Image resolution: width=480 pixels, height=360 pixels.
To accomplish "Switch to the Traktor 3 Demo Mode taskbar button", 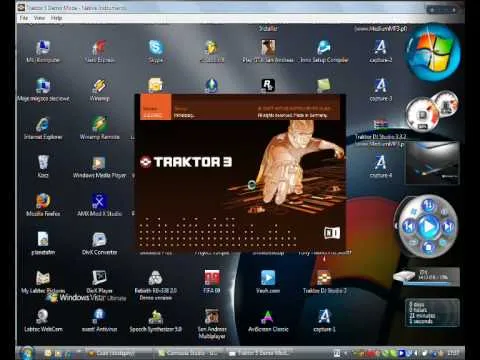I will 260,353.
